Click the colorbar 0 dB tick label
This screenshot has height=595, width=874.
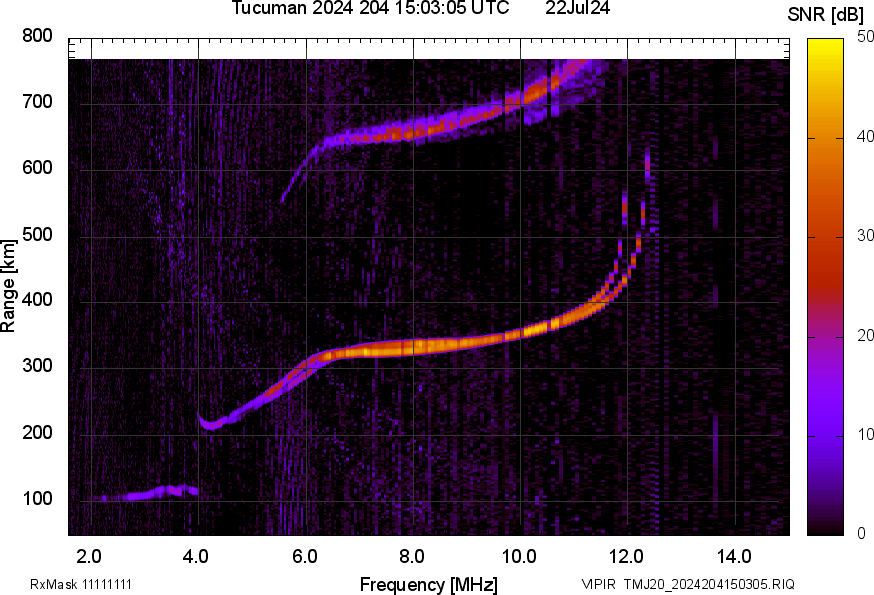[862, 534]
